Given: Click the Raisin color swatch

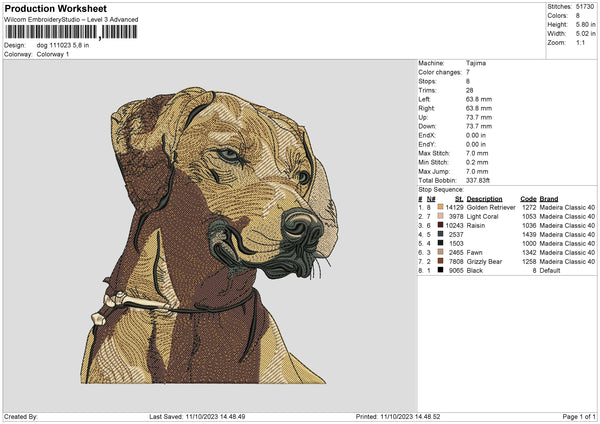Looking at the screenshot, I should [440, 225].
